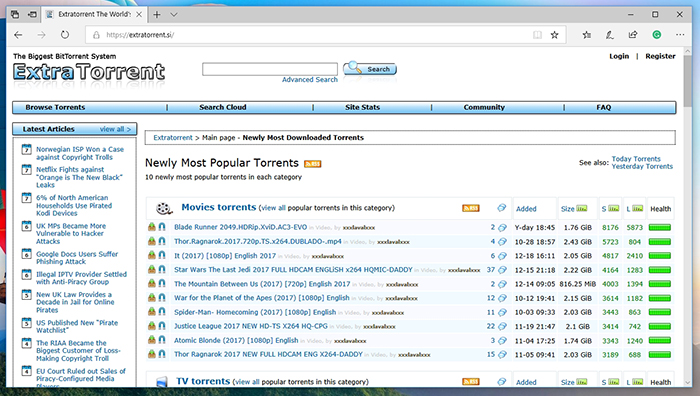Screen dimensions: 700x396
Task: Open the browser settings ellipsis menu
Action: (x=680, y=35)
